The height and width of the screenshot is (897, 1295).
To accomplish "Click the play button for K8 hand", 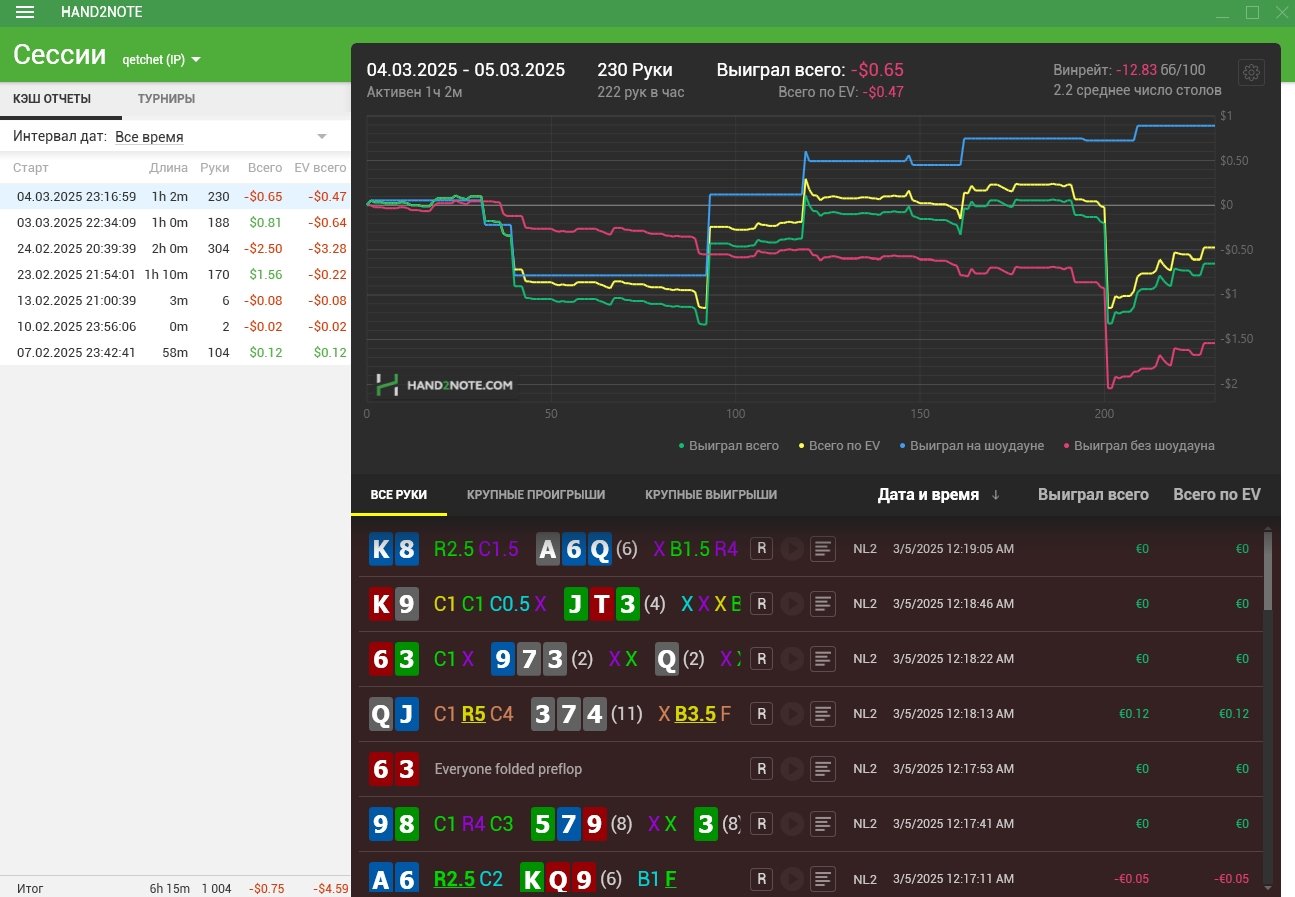I will [792, 548].
